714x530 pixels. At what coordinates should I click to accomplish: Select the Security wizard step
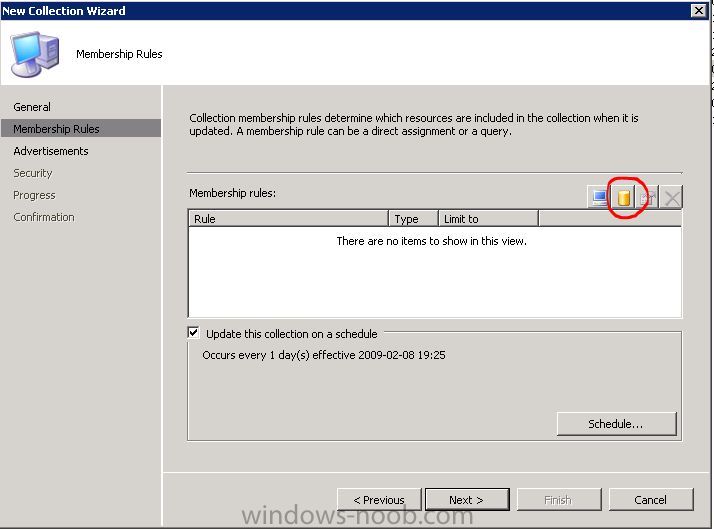click(x=33, y=173)
